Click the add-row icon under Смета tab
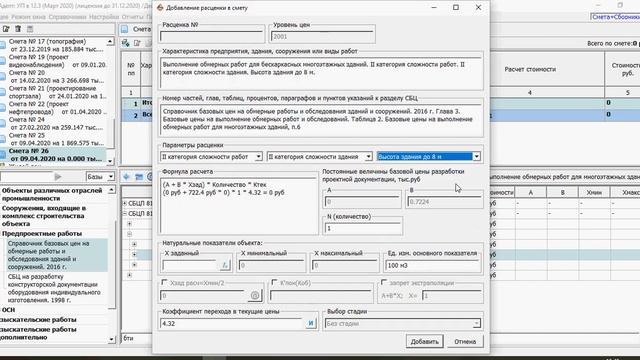 point(126,43)
